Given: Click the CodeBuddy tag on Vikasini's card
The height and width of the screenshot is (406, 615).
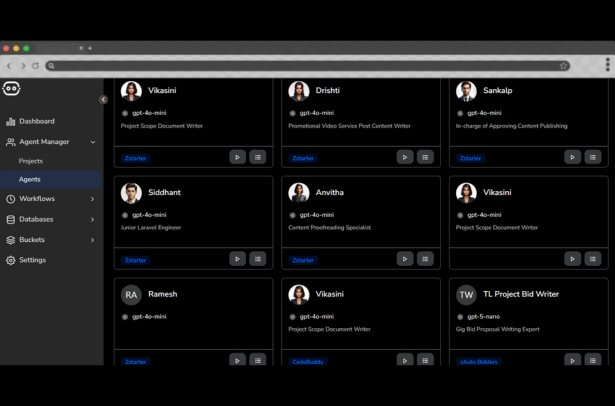Looking at the screenshot, I should point(308,362).
